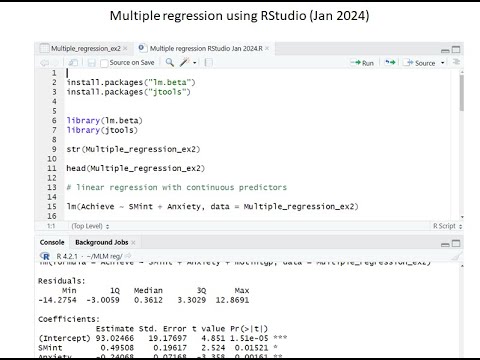Click line number 15 in gutter
This screenshot has height=360, width=480.
[52, 207]
